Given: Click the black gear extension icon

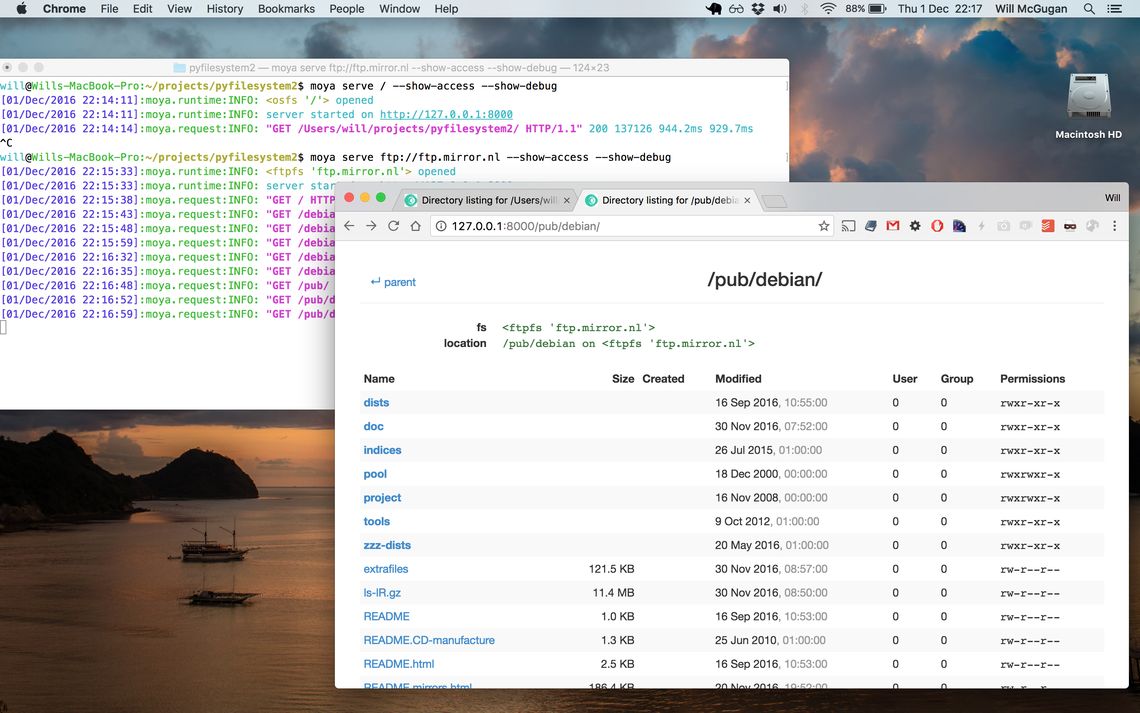Looking at the screenshot, I should click(x=915, y=226).
